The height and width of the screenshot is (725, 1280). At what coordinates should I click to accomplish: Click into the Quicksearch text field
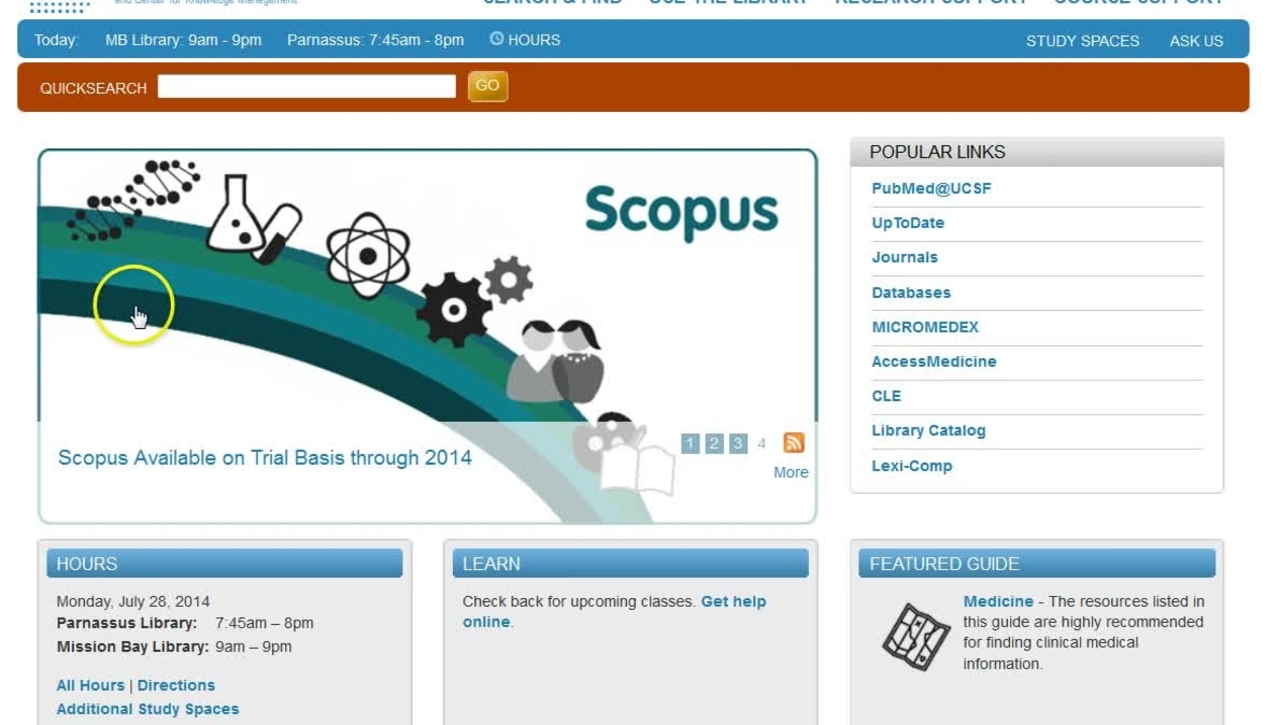pos(307,87)
